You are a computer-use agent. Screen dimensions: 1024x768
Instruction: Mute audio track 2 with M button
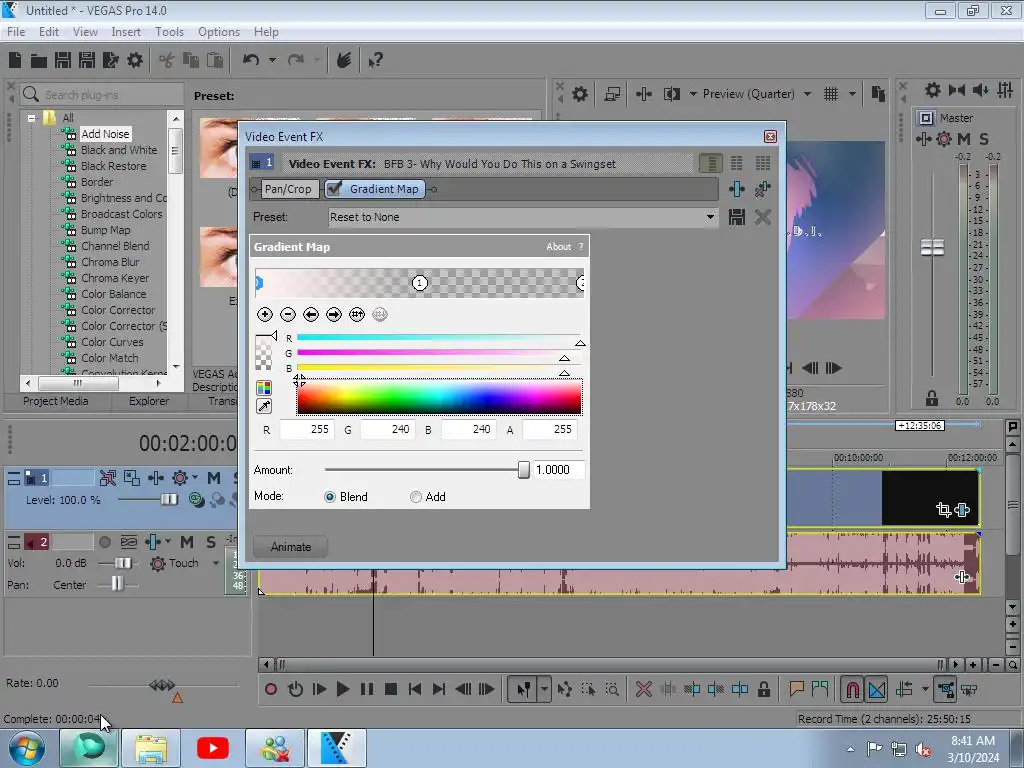pyautogui.click(x=187, y=542)
